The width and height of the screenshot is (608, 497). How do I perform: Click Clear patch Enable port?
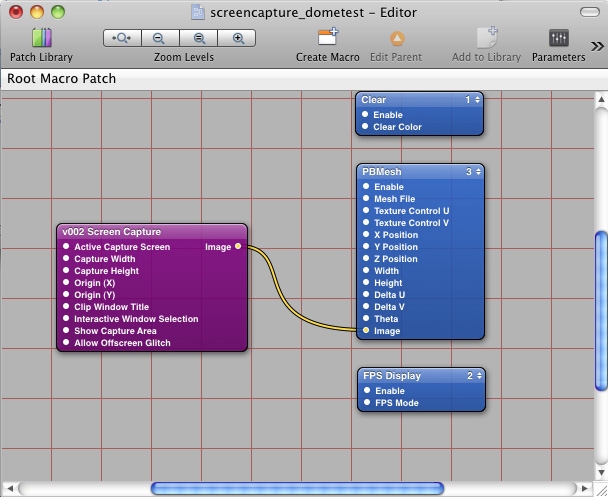[365, 114]
